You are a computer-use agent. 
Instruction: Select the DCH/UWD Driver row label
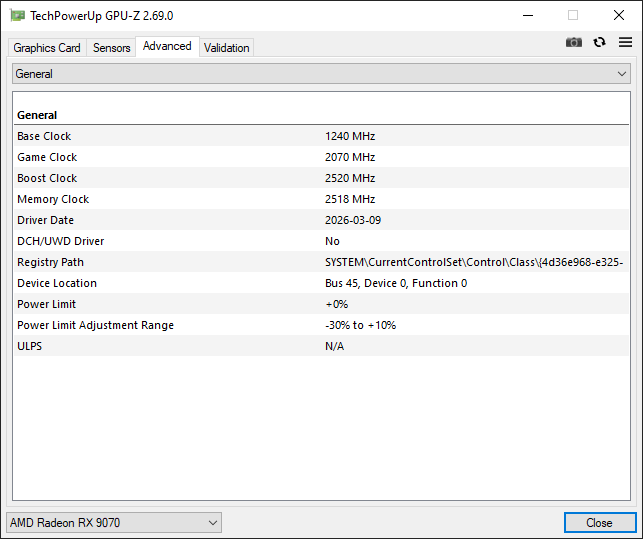pyautogui.click(x=61, y=241)
